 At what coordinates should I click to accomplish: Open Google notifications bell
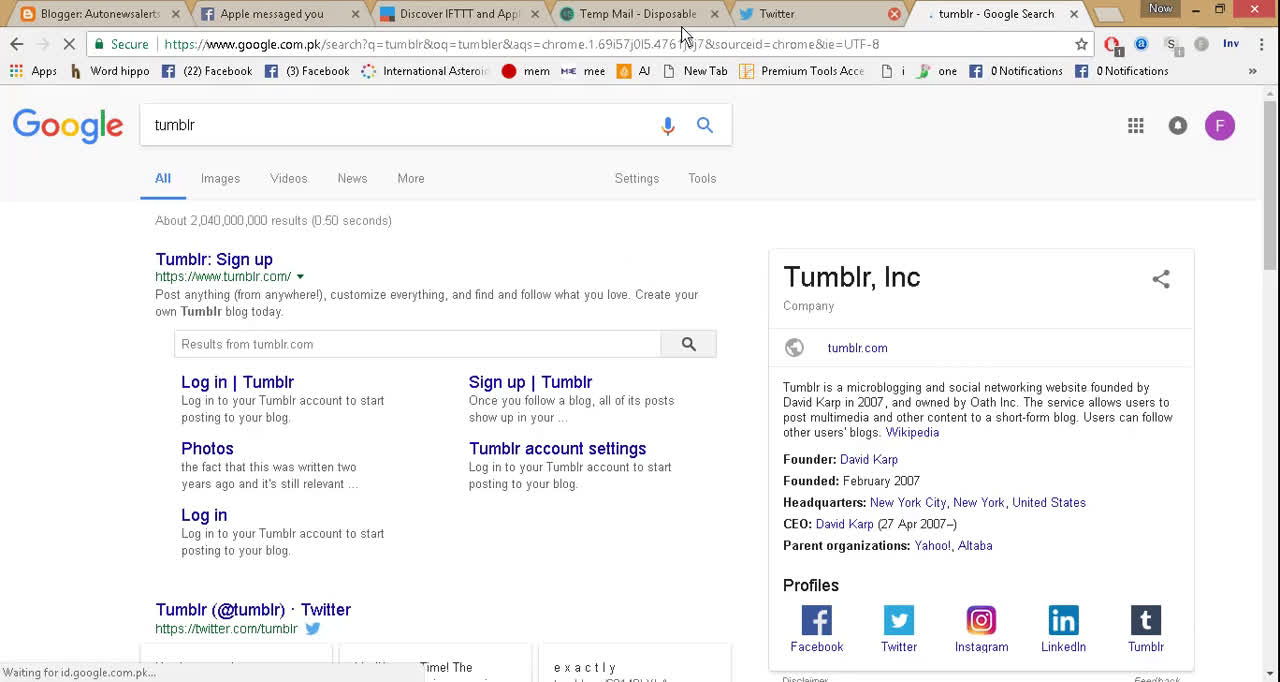tap(1178, 126)
